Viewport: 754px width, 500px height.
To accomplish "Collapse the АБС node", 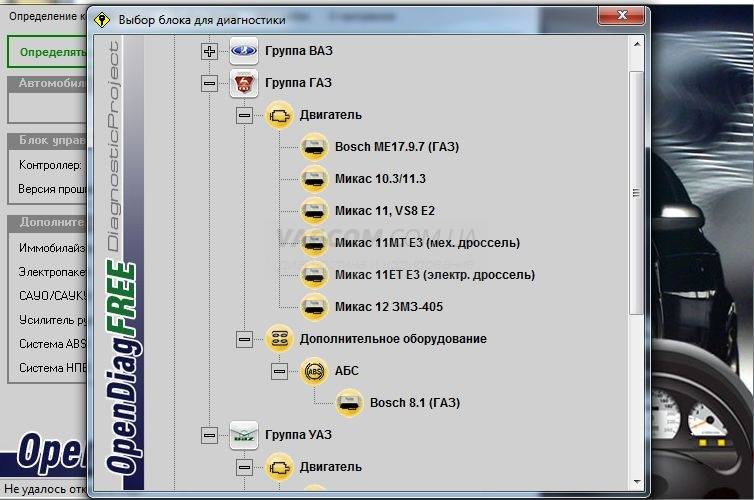I will click(279, 371).
